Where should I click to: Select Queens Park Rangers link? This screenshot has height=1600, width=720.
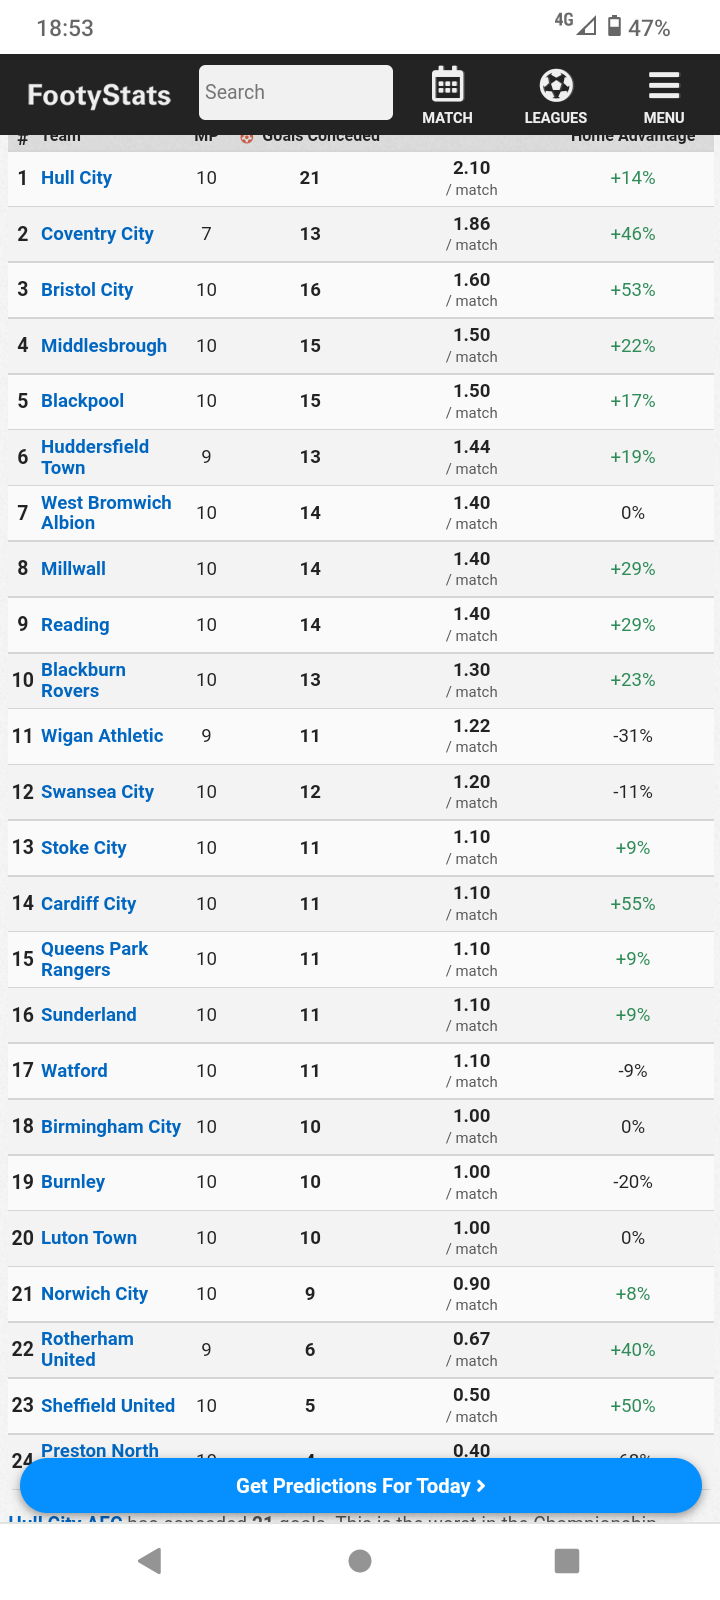click(94, 959)
